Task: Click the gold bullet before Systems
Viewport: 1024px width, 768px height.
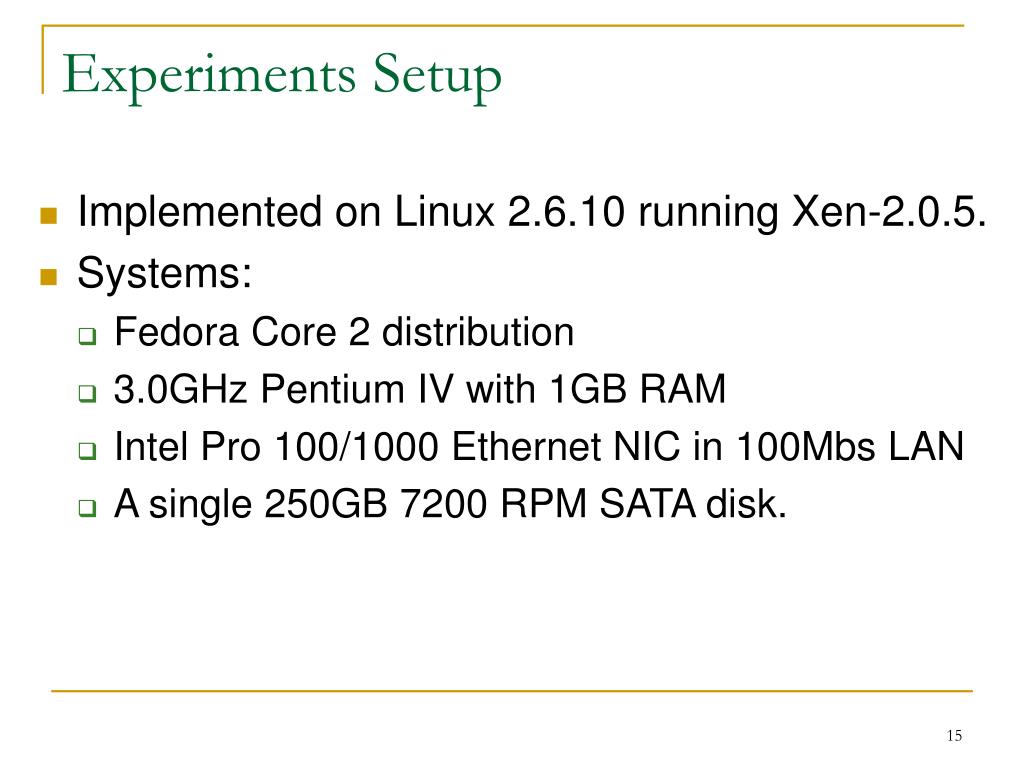Action: [48, 277]
